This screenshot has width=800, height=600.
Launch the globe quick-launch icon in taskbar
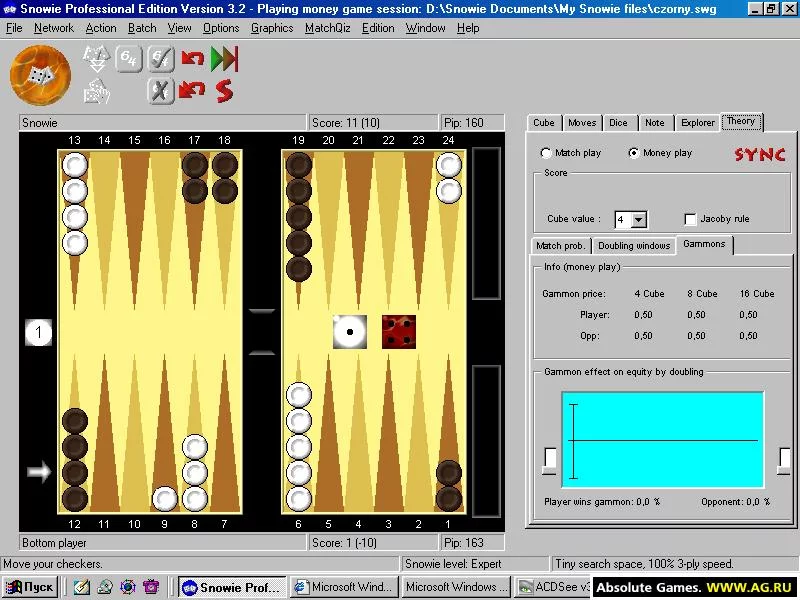click(x=128, y=587)
